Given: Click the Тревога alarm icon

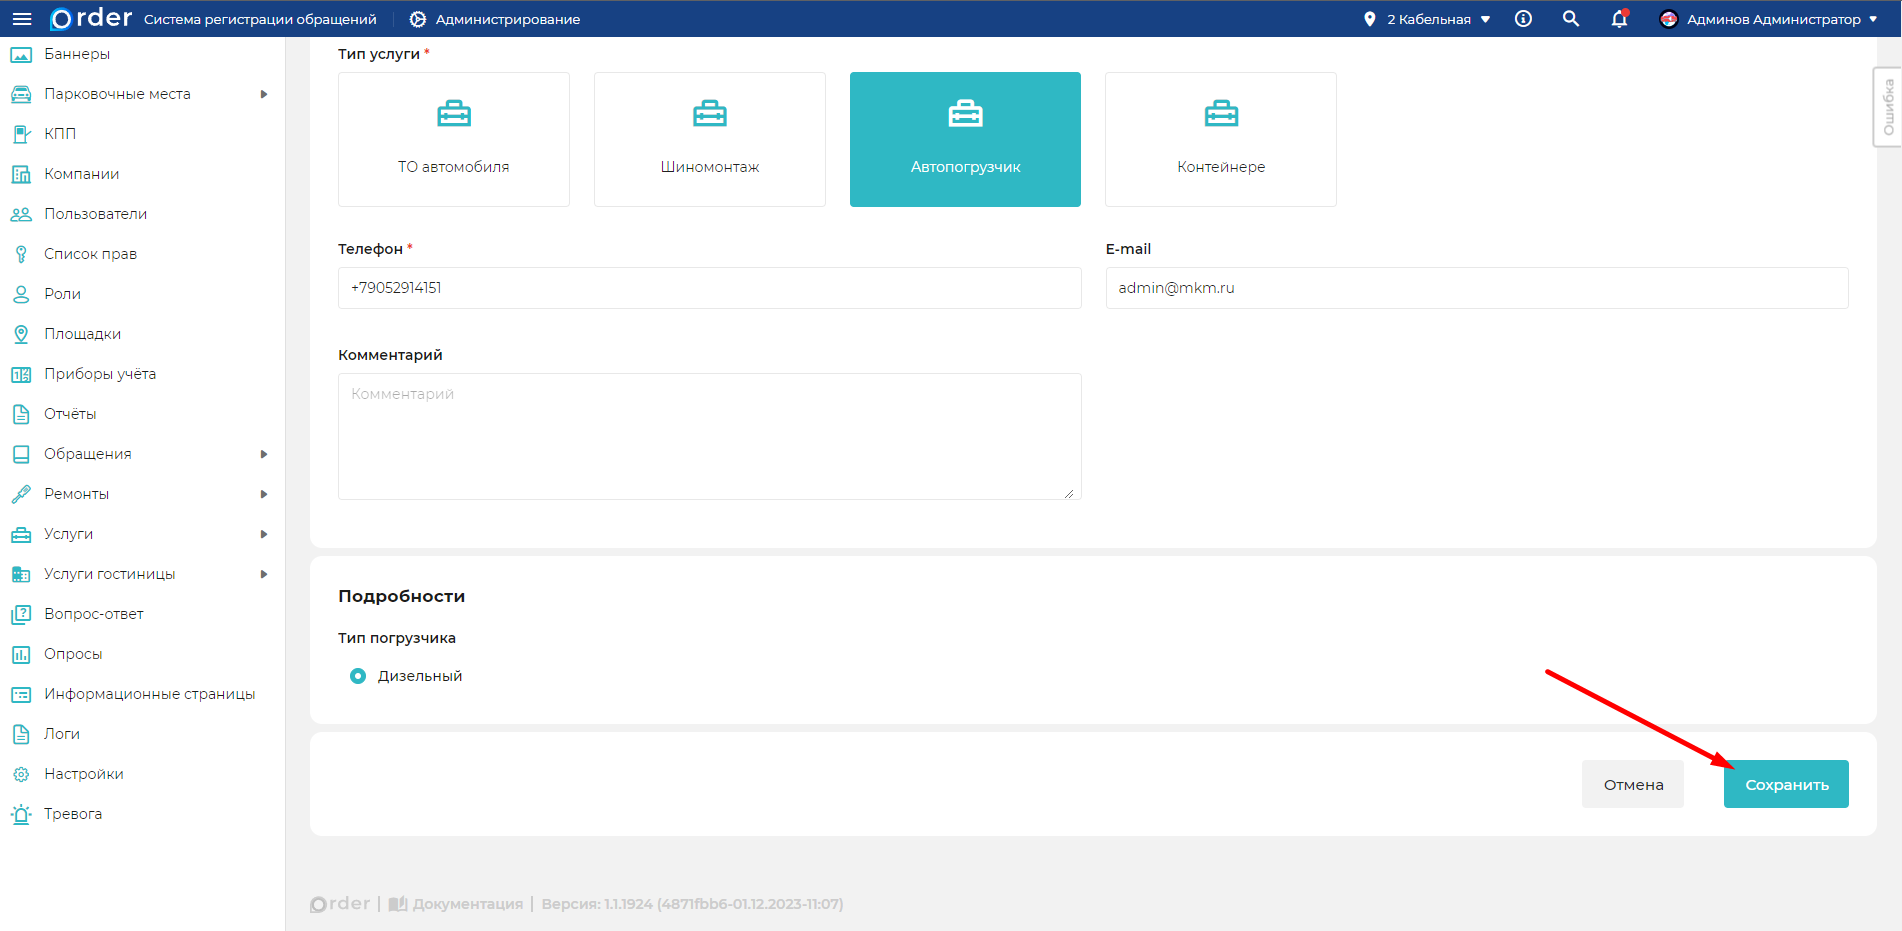Looking at the screenshot, I should tap(21, 814).
